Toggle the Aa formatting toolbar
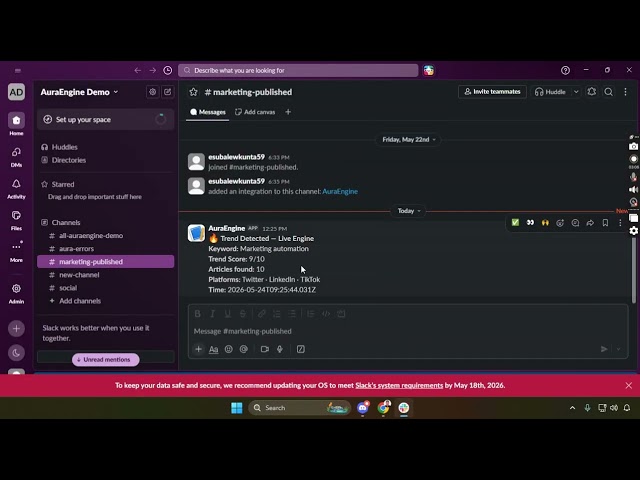This screenshot has width=640, height=480. click(213, 349)
